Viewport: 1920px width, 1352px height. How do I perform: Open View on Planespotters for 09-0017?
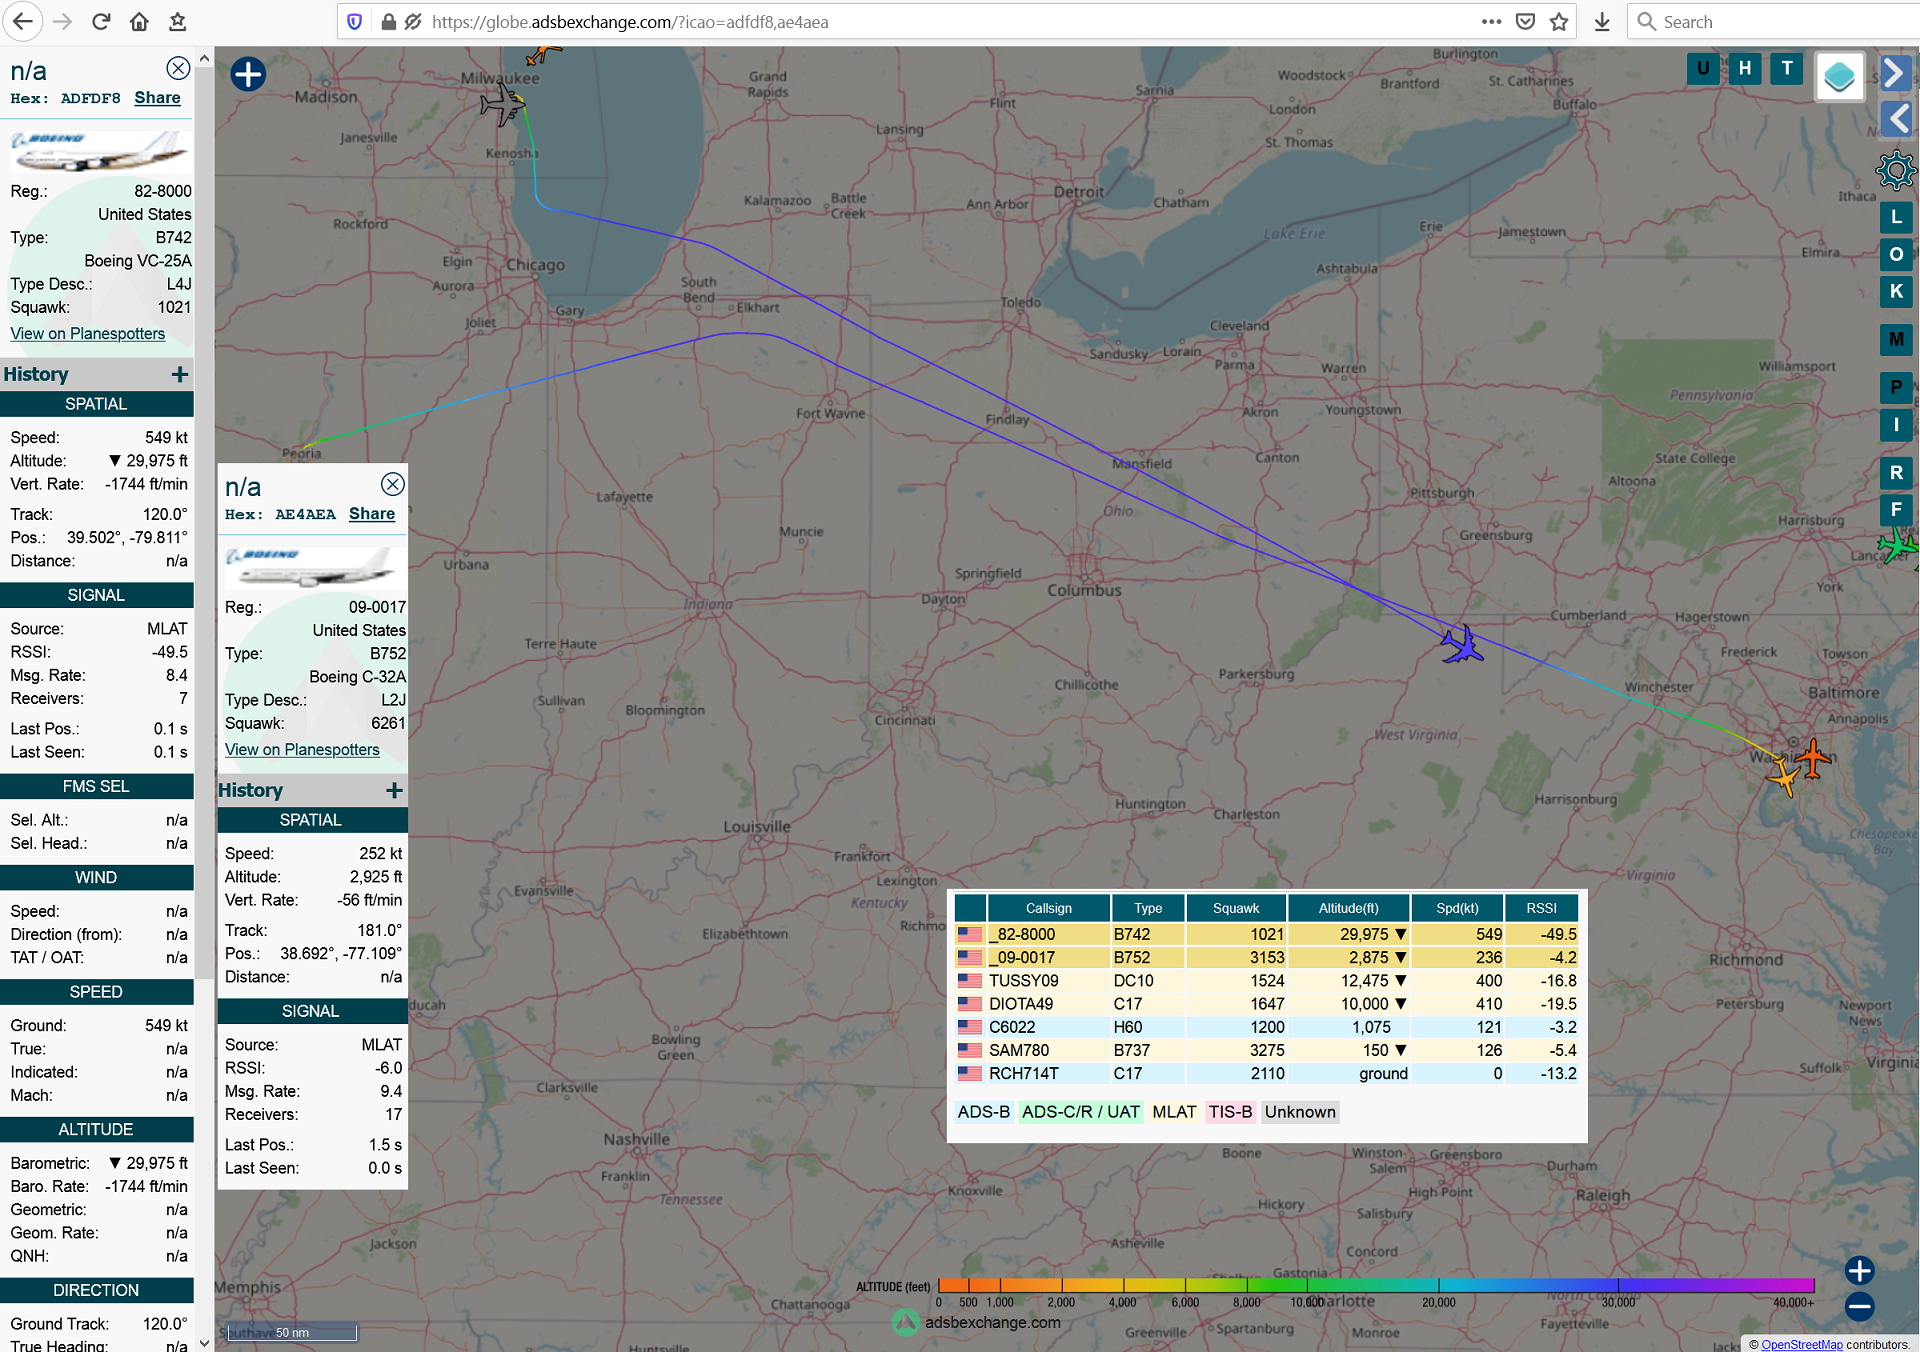[302, 750]
